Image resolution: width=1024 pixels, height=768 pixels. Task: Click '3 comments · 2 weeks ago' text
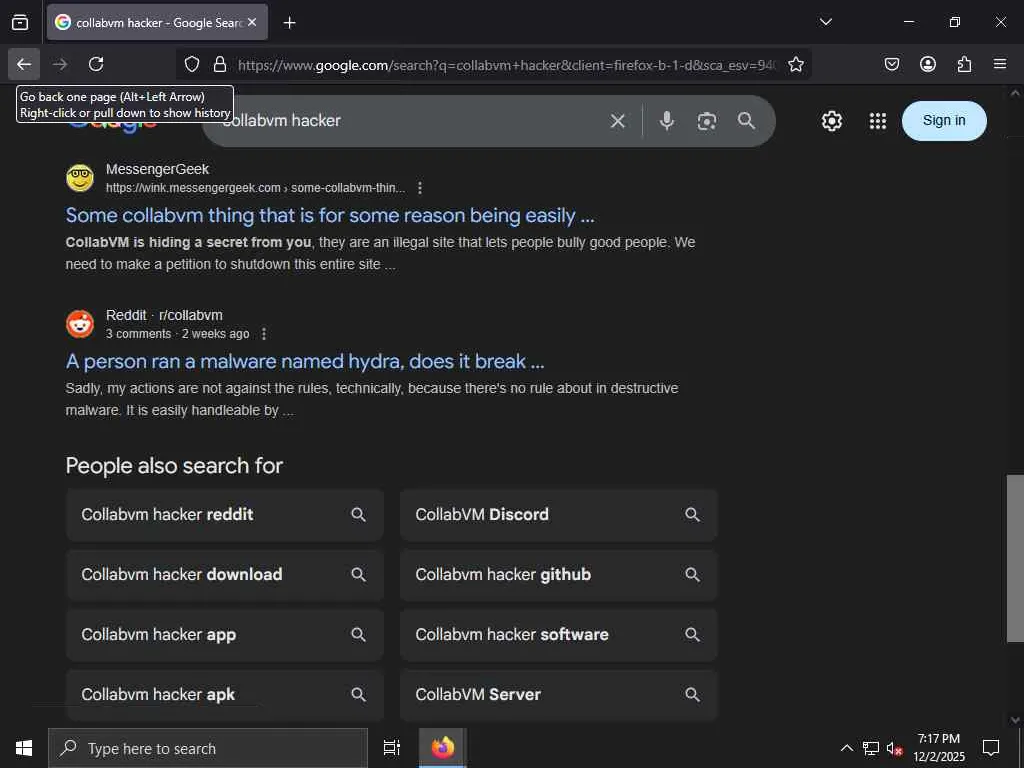click(178, 334)
